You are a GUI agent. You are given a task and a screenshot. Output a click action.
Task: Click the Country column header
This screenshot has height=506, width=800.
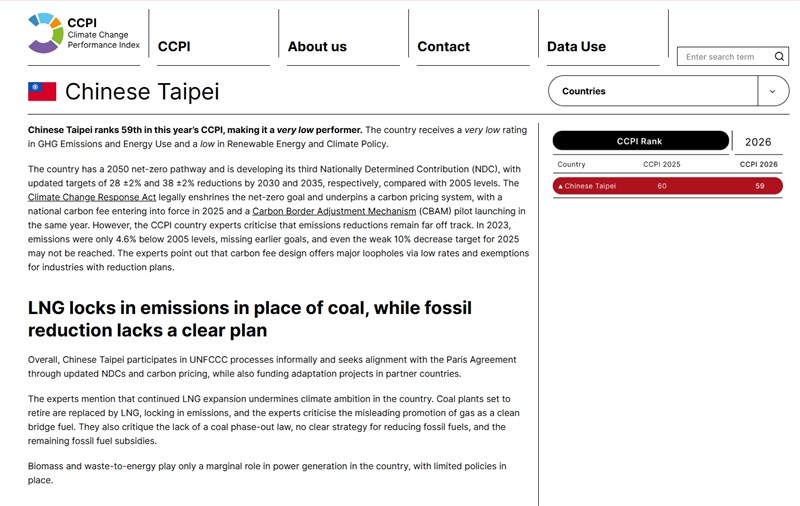[571, 164]
